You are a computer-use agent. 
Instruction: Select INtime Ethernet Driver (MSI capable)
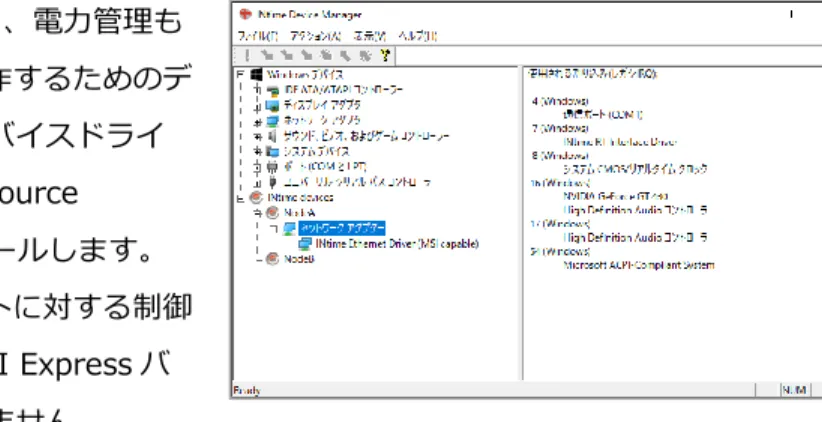coord(397,244)
